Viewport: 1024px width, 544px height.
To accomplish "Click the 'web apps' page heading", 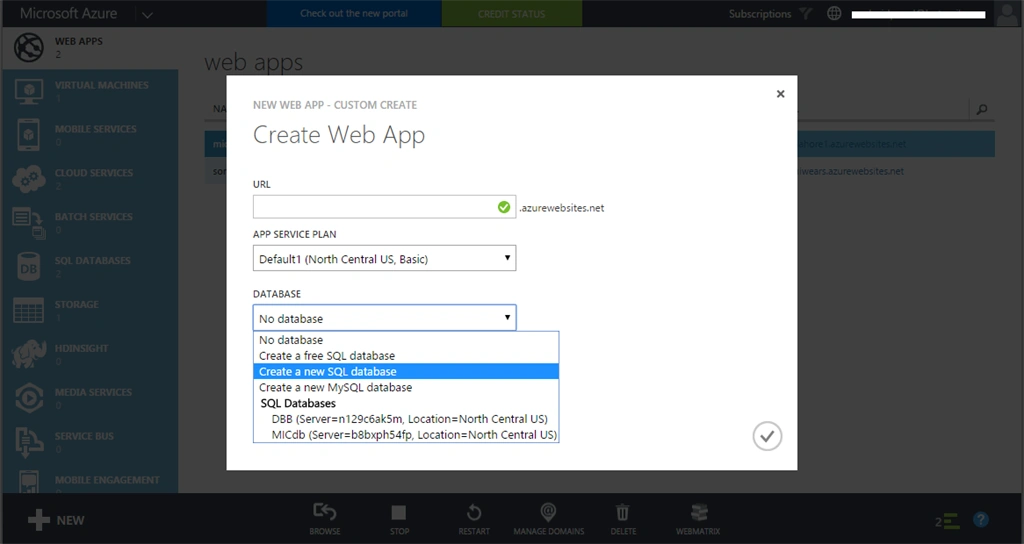I will (x=253, y=63).
